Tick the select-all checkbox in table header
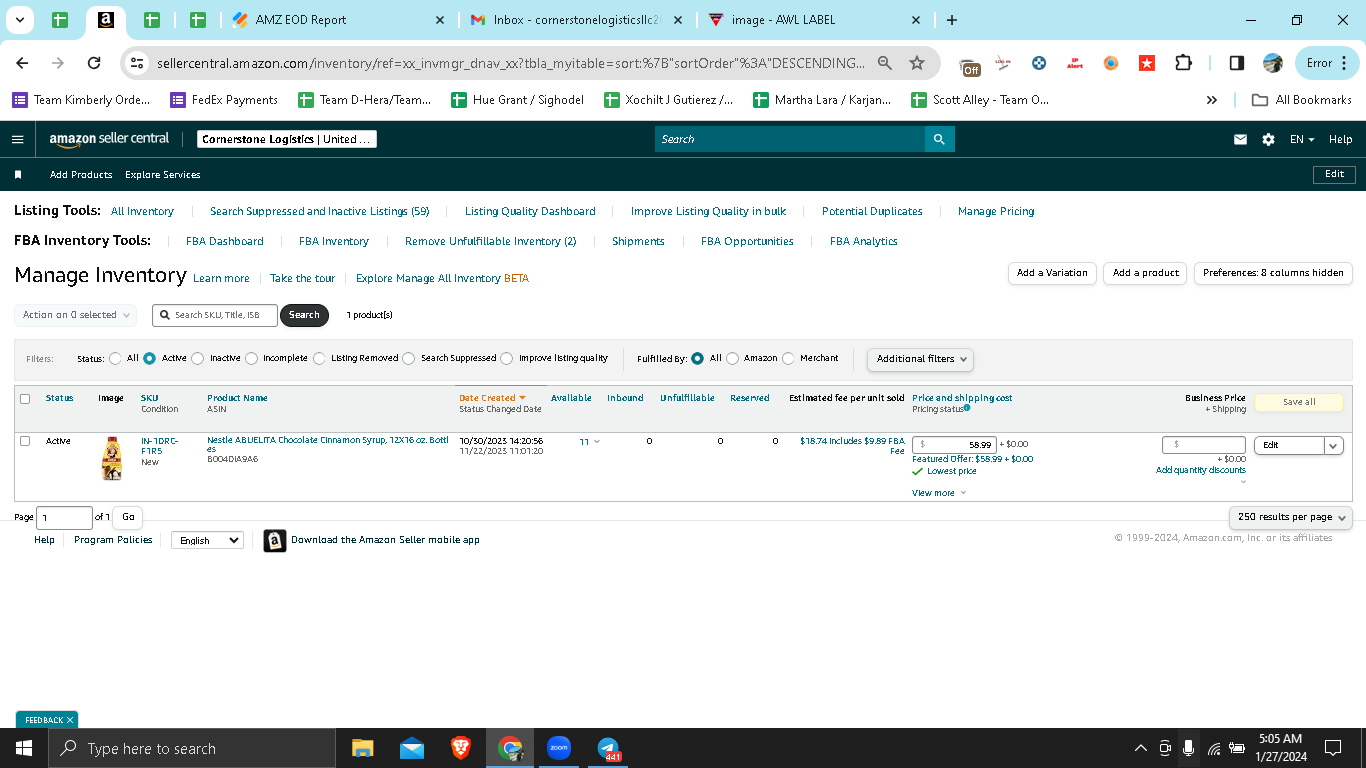The height and width of the screenshot is (768, 1366). [25, 399]
